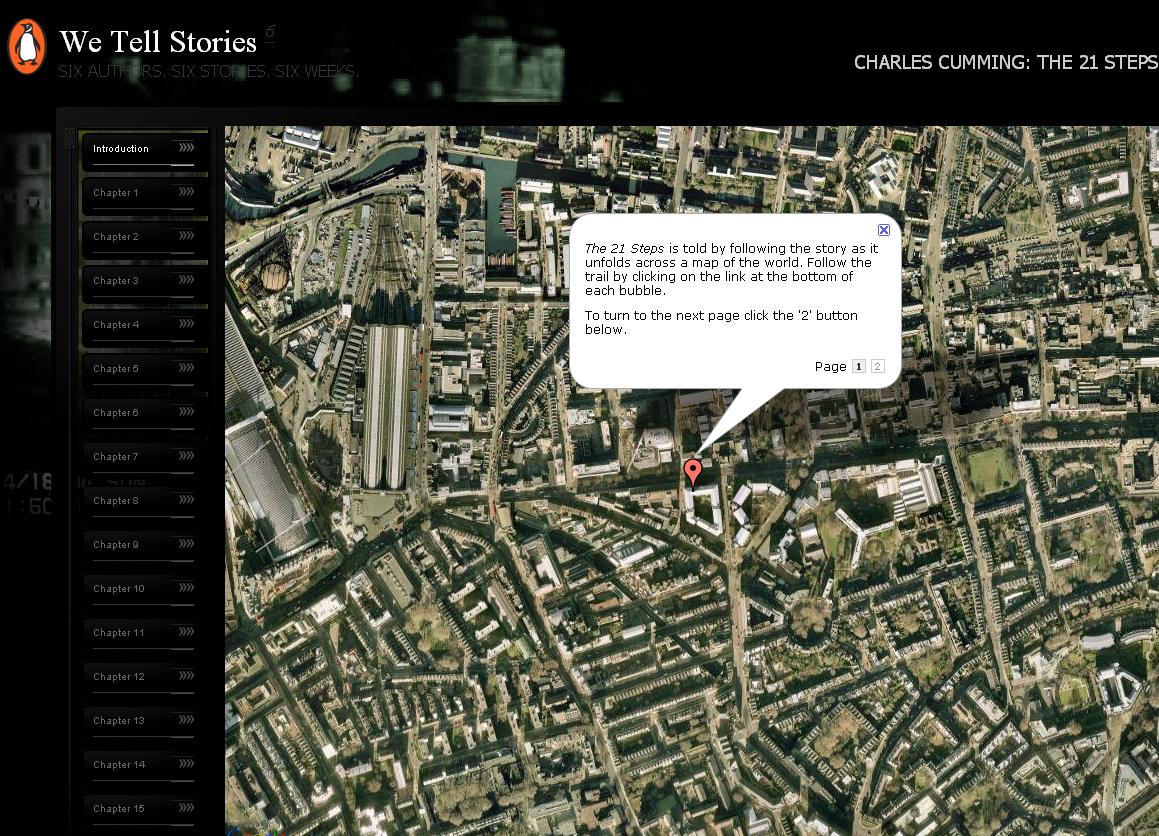Open the Introduction section
Image resolution: width=1159 pixels, height=836 pixels.
pos(121,149)
